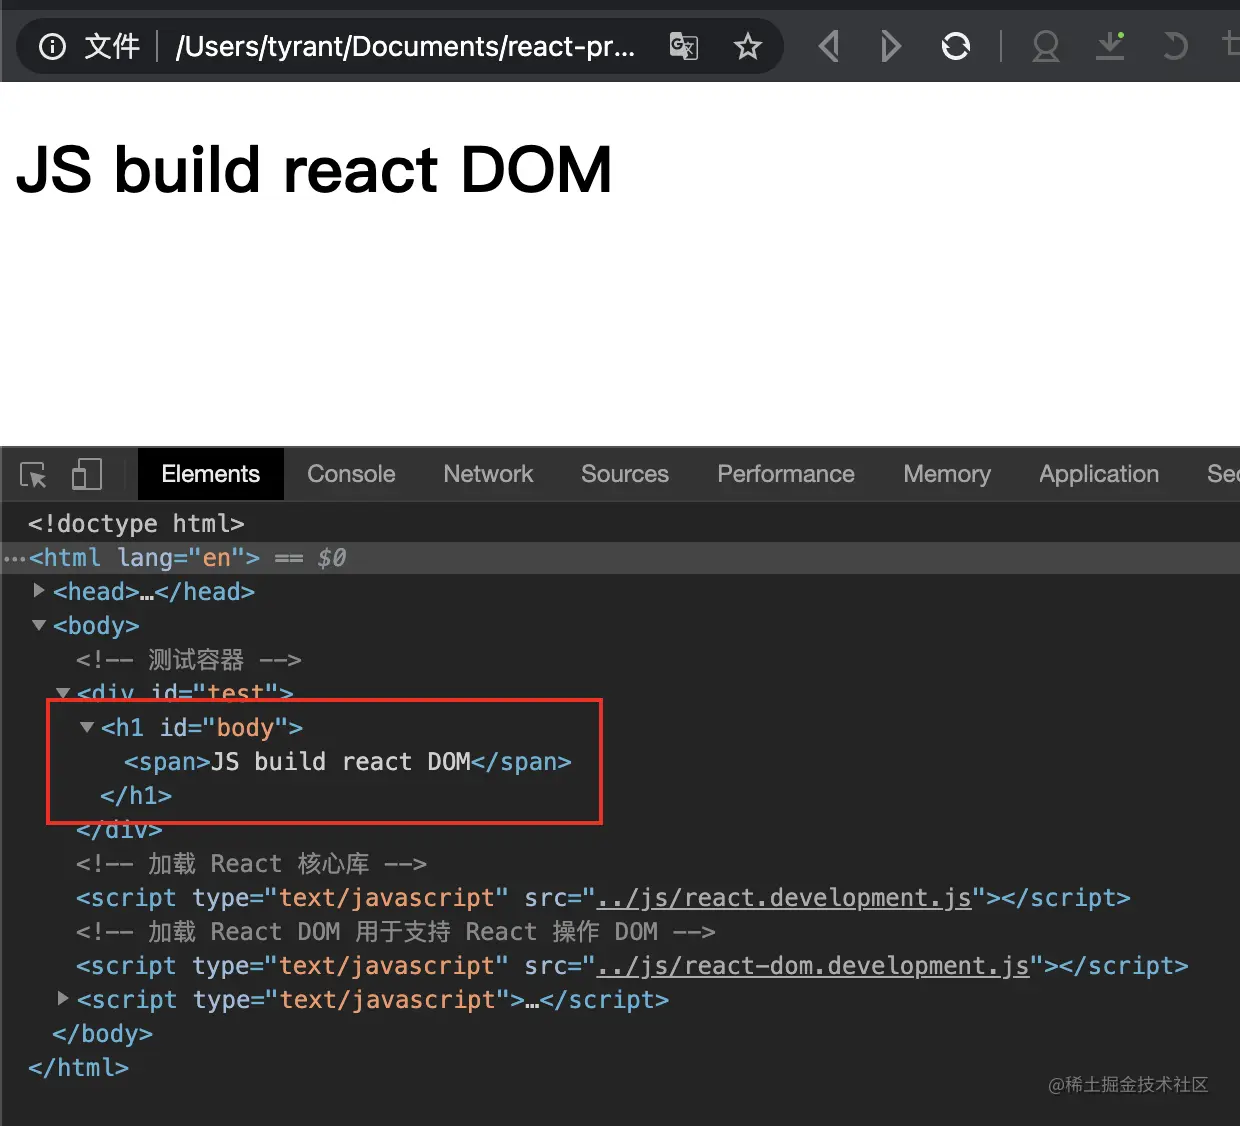Expand the head node
Viewport: 1240px width, 1126px height.
[x=39, y=591]
